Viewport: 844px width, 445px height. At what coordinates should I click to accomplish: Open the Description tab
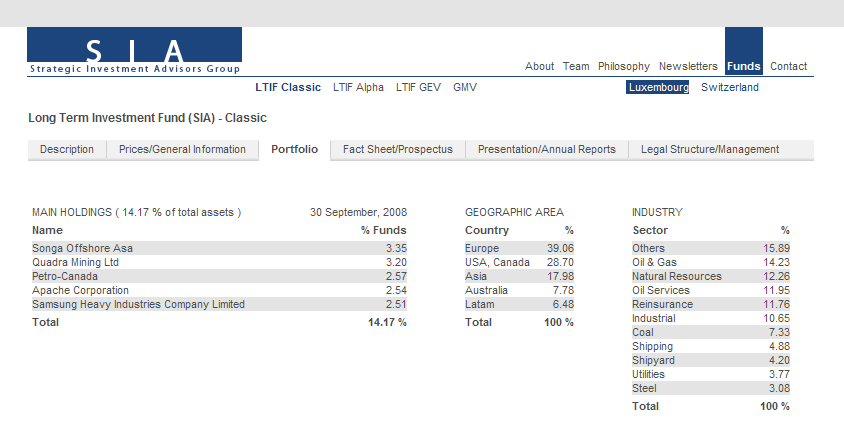tap(67, 149)
